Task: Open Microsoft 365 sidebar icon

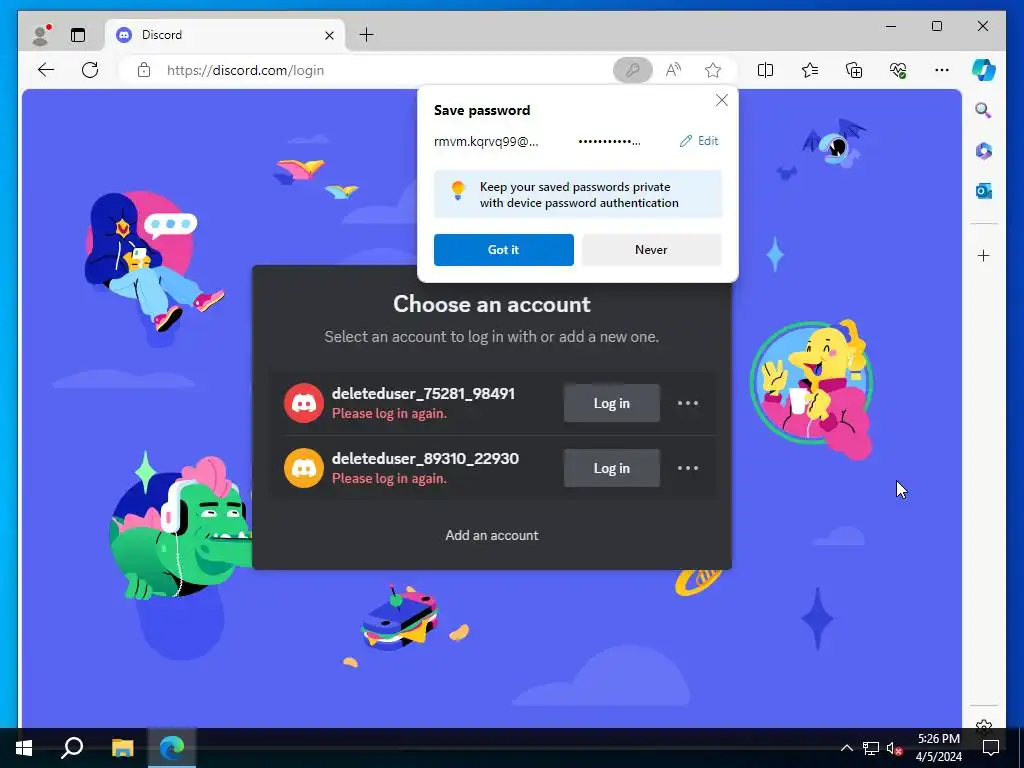Action: point(984,151)
